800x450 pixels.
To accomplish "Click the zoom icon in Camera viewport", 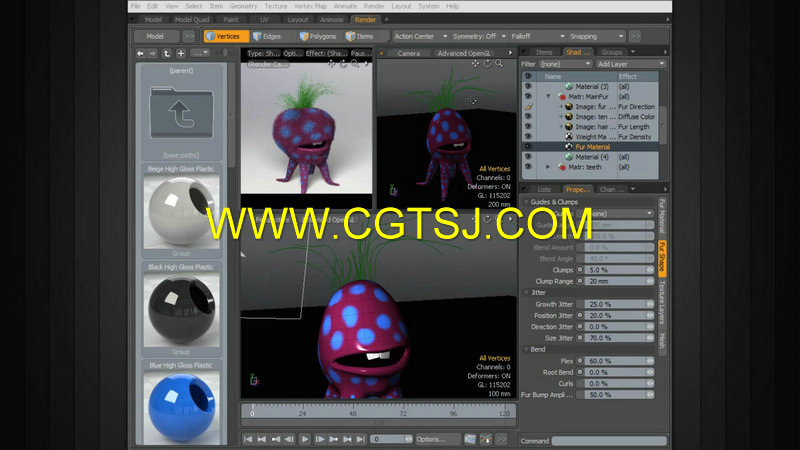I will pyautogui.click(x=499, y=63).
